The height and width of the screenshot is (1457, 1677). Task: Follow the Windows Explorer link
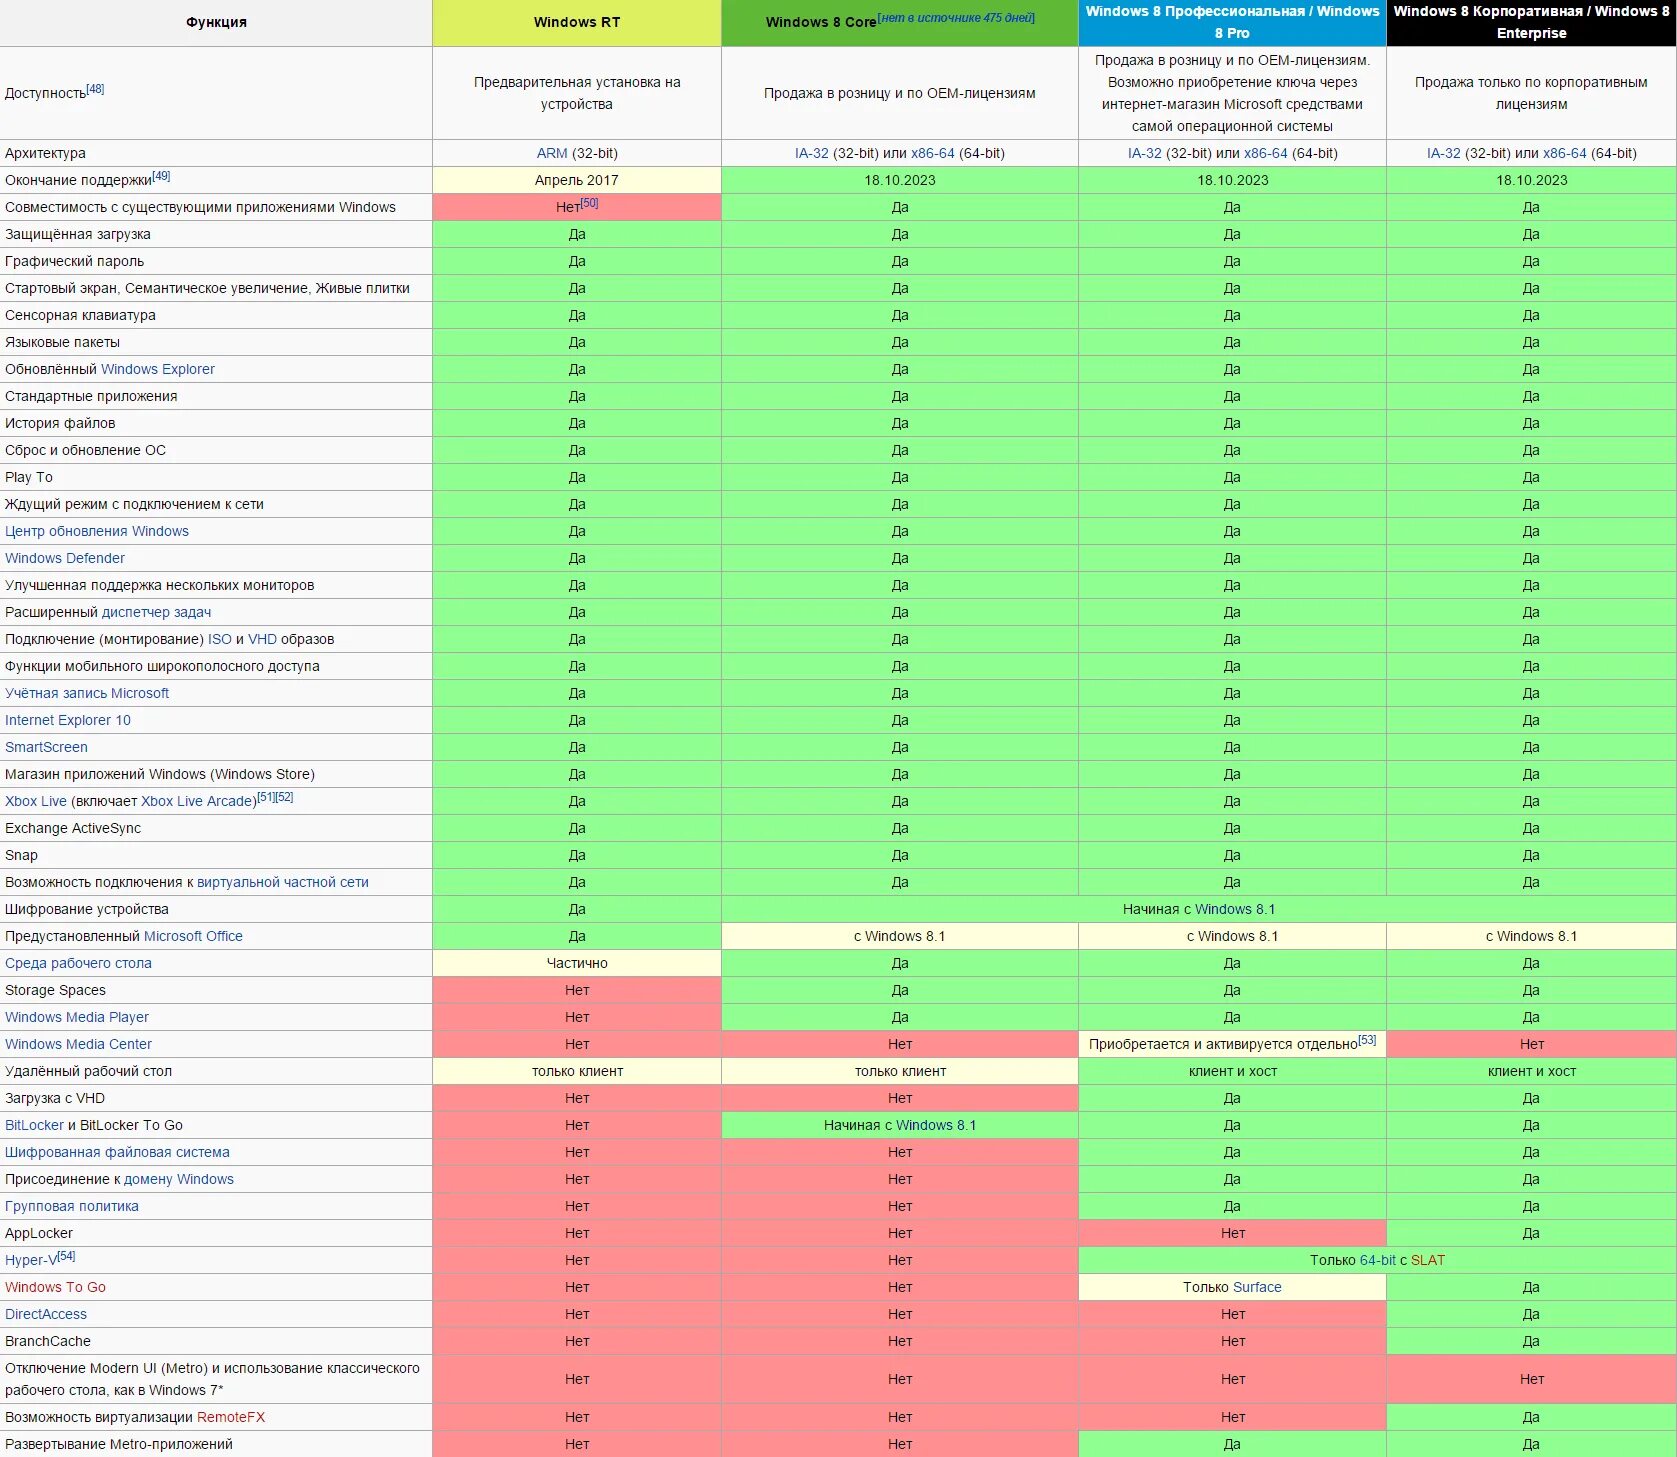(x=158, y=369)
